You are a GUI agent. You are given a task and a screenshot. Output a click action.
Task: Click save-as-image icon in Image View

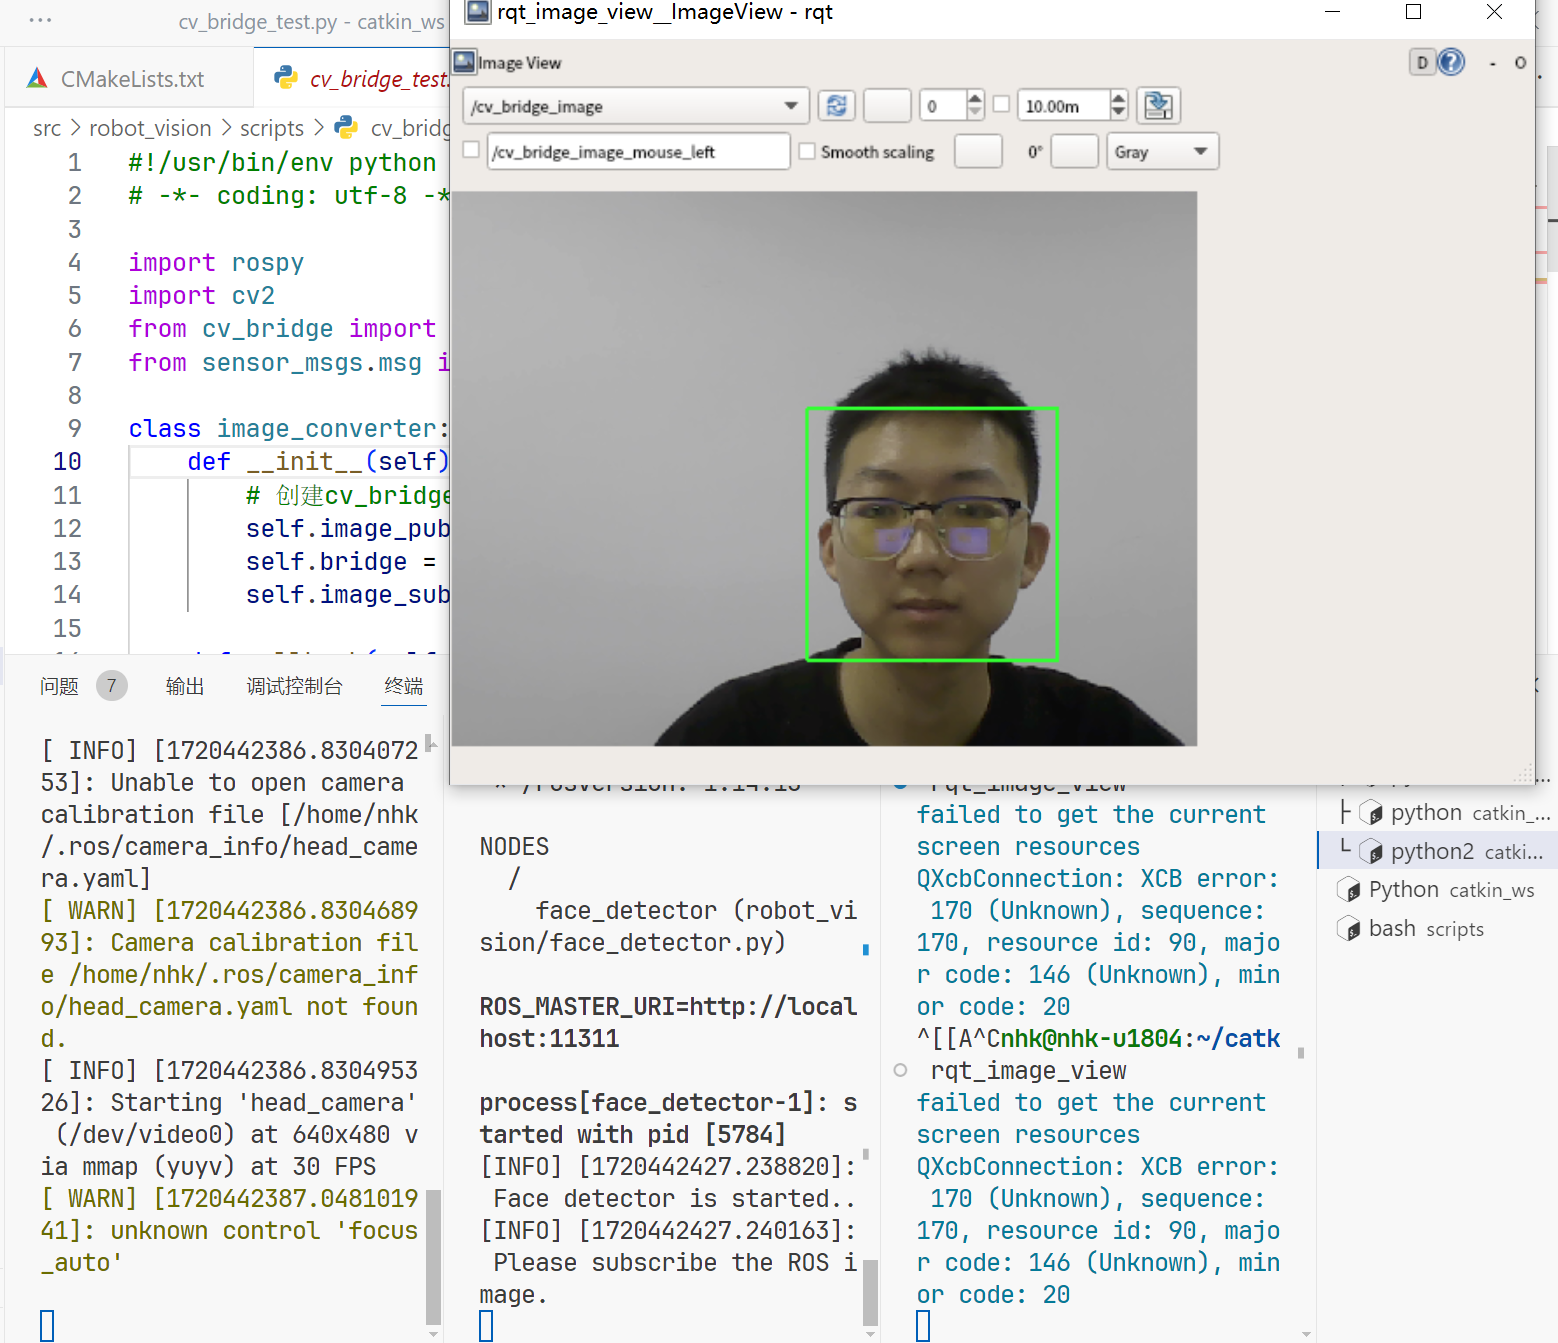(x=1158, y=105)
